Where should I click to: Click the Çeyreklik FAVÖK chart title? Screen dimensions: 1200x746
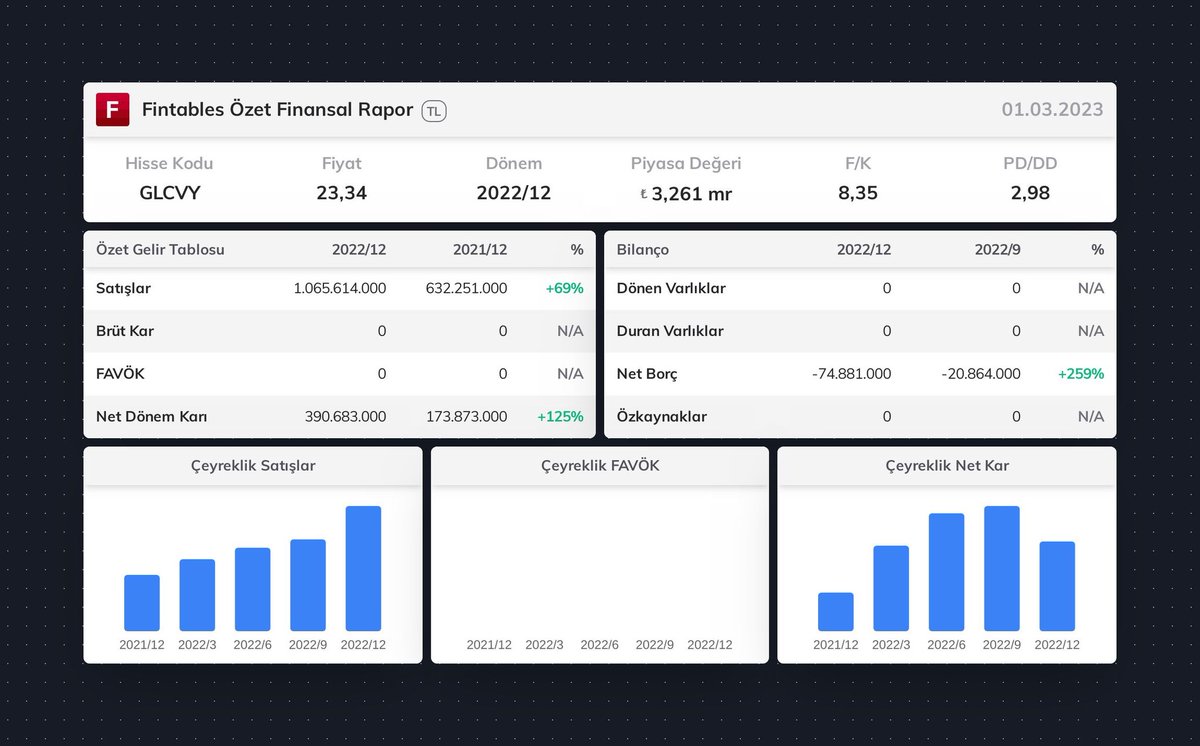point(600,466)
